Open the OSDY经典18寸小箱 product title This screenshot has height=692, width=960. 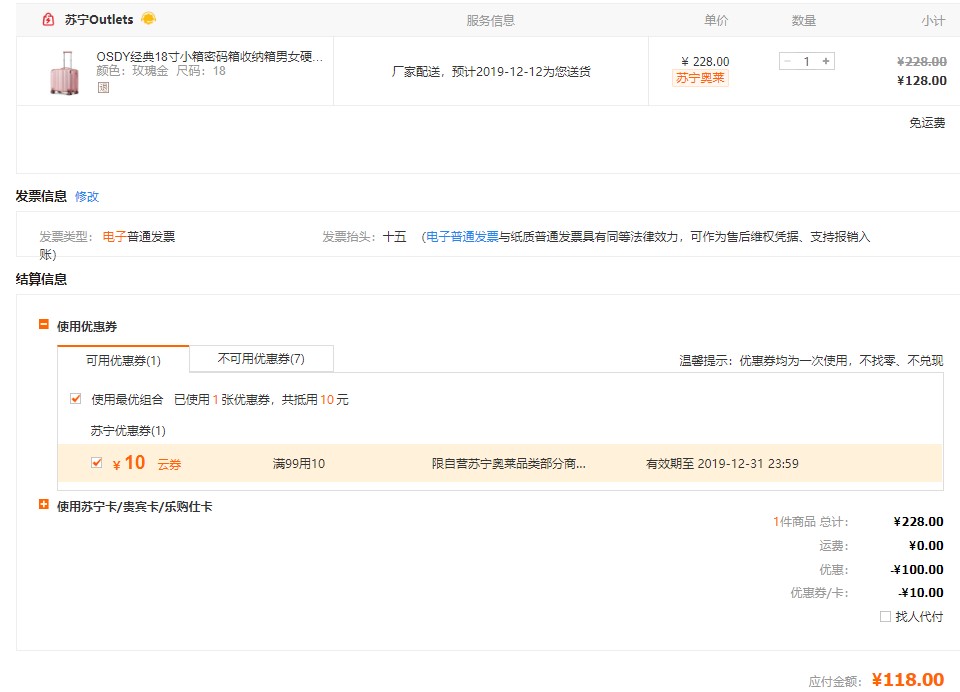[x=209, y=56]
